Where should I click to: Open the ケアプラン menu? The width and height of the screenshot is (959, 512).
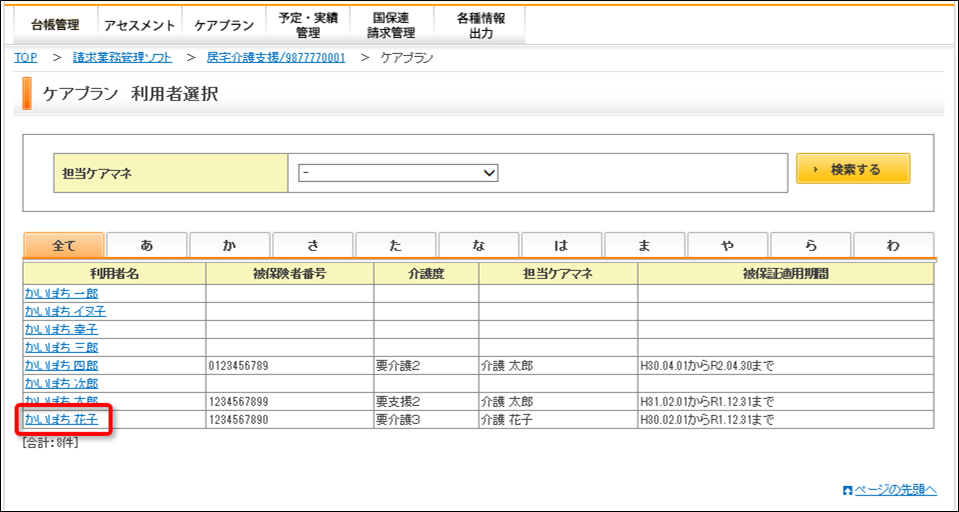coord(224,26)
